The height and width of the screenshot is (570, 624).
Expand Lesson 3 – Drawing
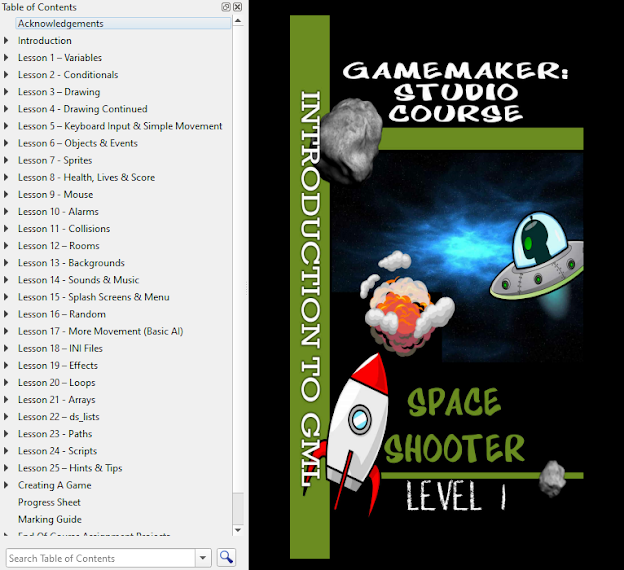(6, 92)
